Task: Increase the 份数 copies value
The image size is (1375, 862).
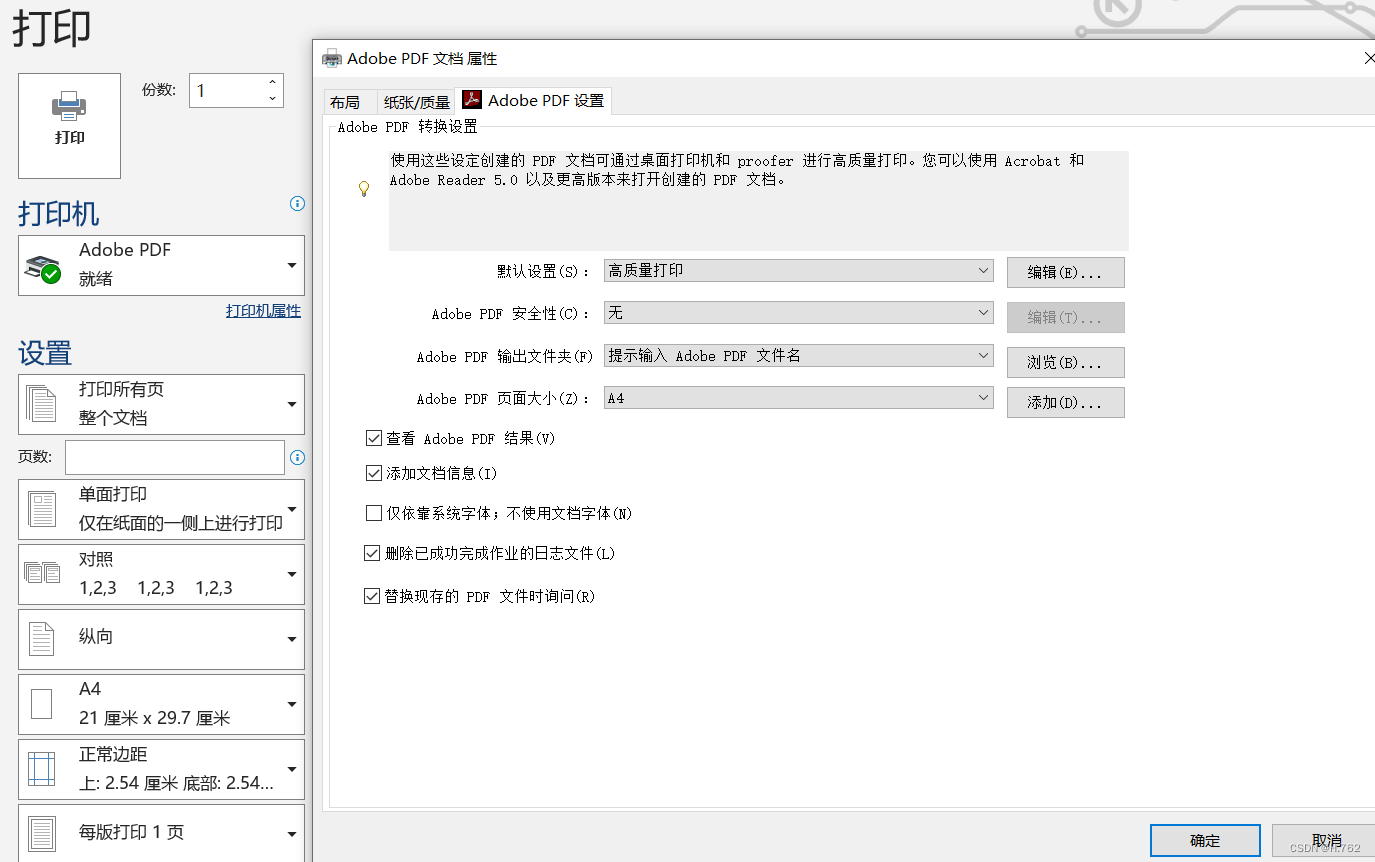Action: pos(272,82)
